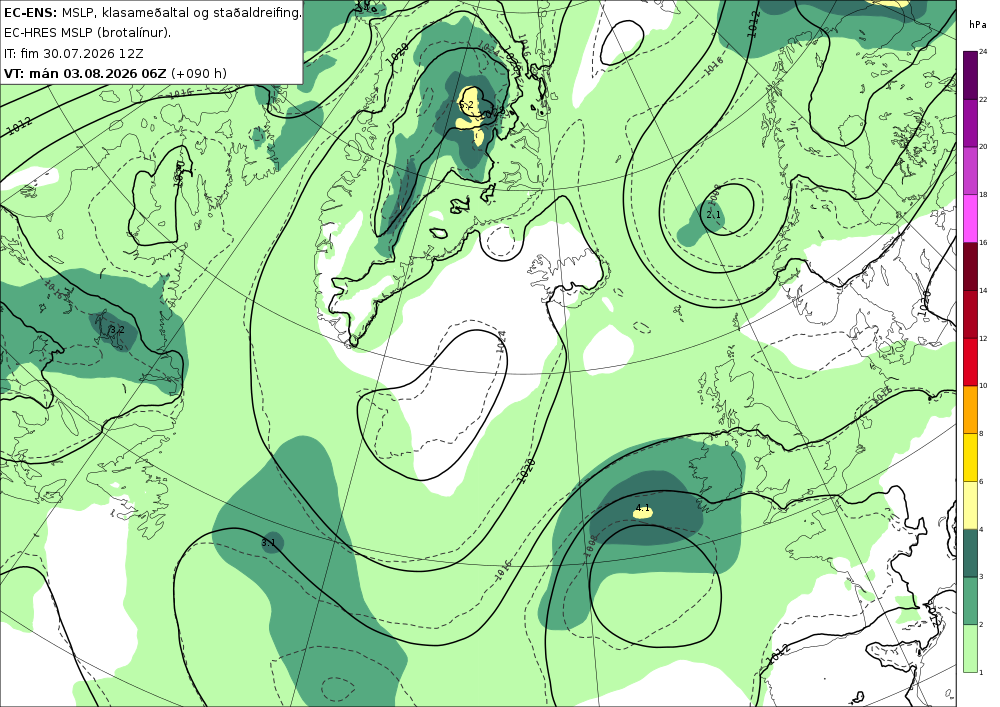Click the dark teal 3–4 hPa legend swatch
Screen dimensions: 1000x707
tap(971, 553)
